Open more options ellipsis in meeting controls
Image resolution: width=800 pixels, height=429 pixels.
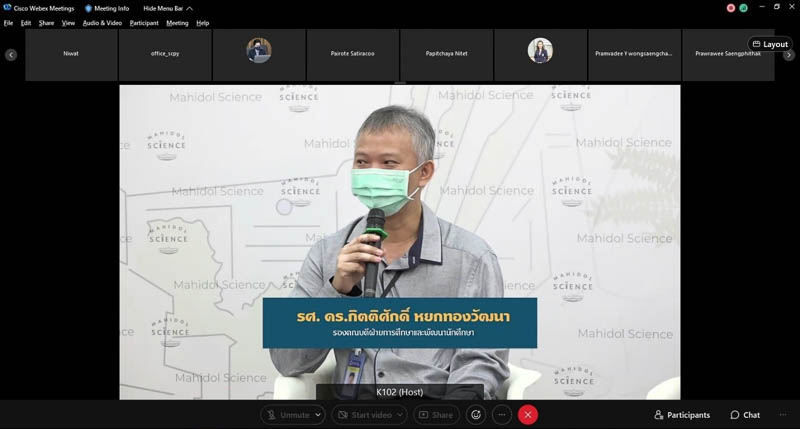coord(502,414)
